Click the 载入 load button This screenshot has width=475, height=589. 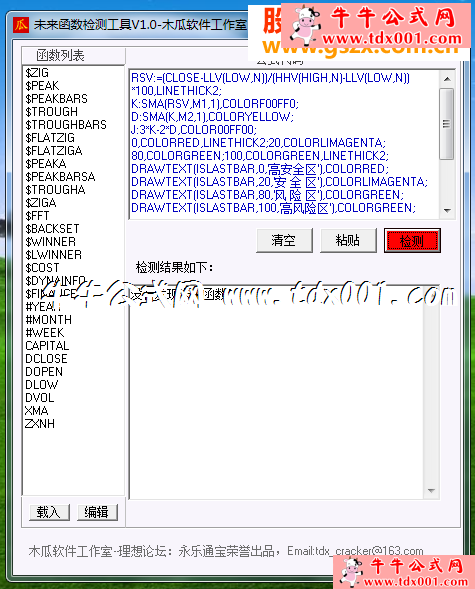pos(49,512)
